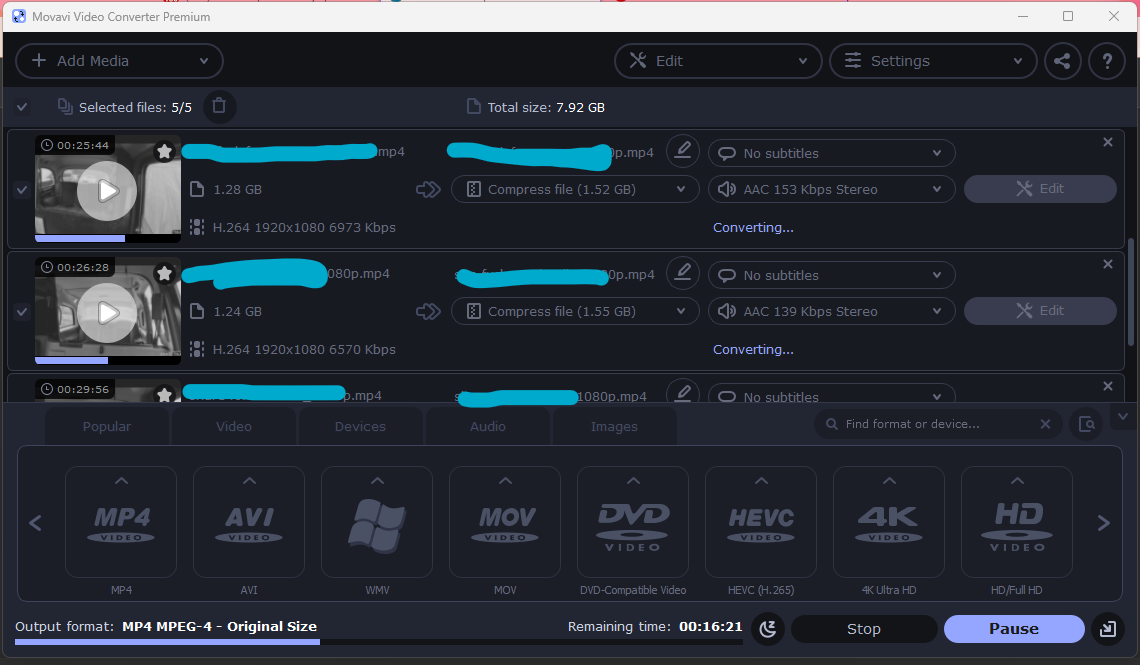Switch to the Audio format tab
The image size is (1140, 665).
(487, 426)
